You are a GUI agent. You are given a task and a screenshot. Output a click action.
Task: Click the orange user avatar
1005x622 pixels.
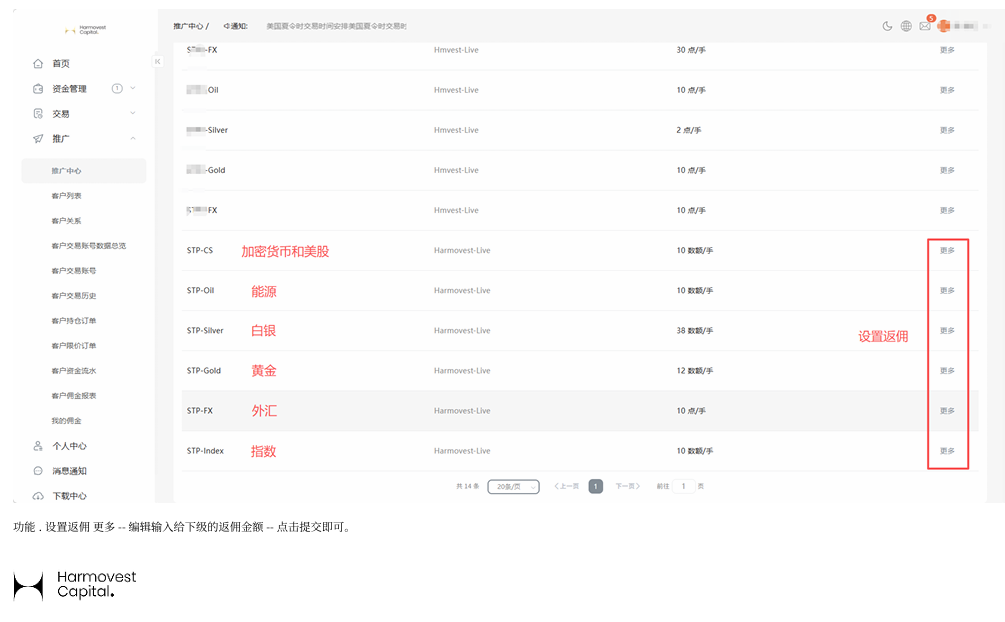(943, 26)
